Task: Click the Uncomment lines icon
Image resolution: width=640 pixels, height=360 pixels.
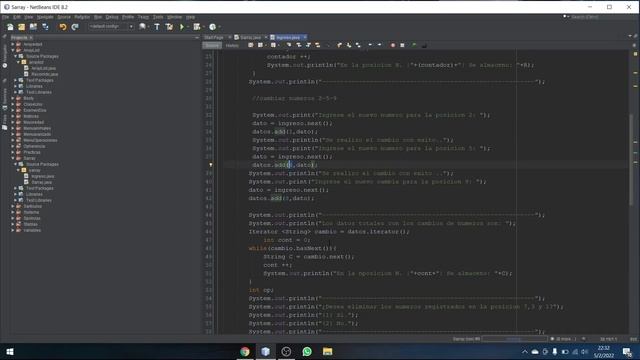Action: click(424, 45)
